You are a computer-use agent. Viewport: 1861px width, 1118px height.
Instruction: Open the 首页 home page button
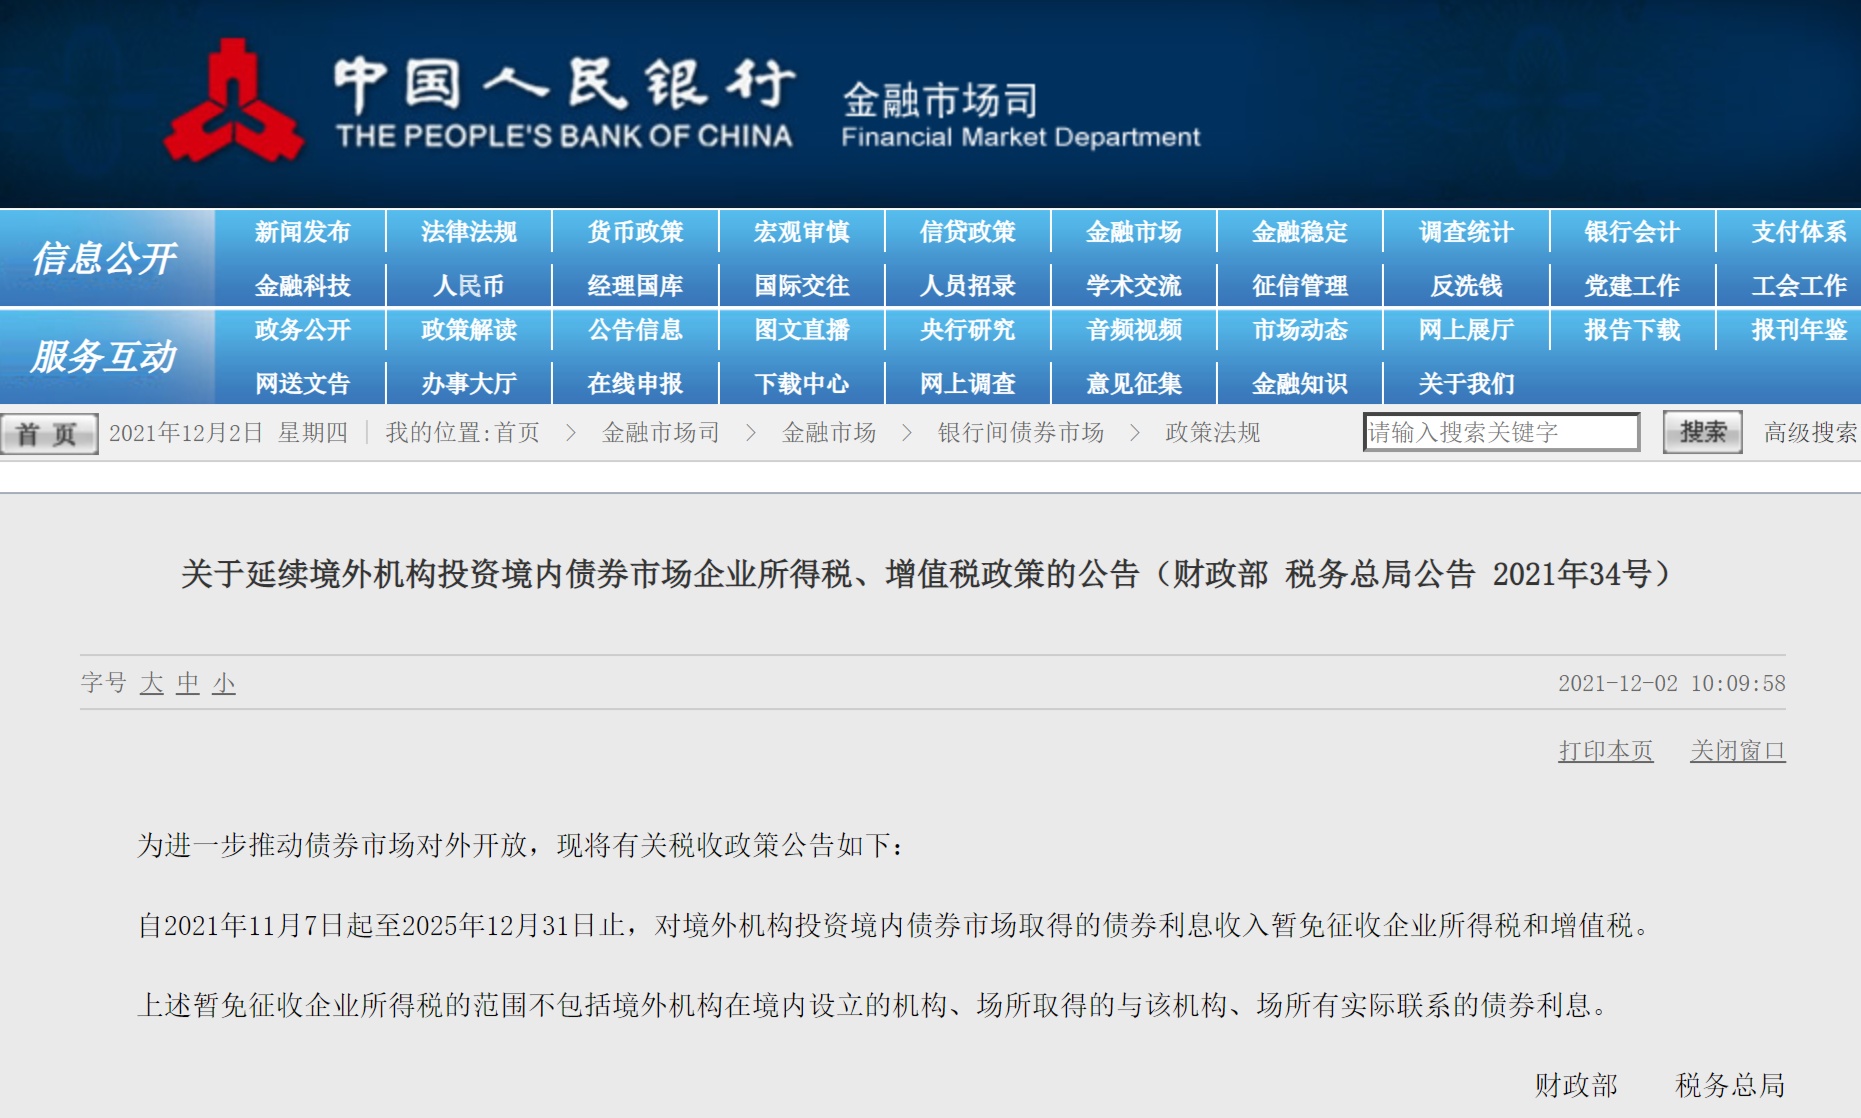pyautogui.click(x=48, y=431)
